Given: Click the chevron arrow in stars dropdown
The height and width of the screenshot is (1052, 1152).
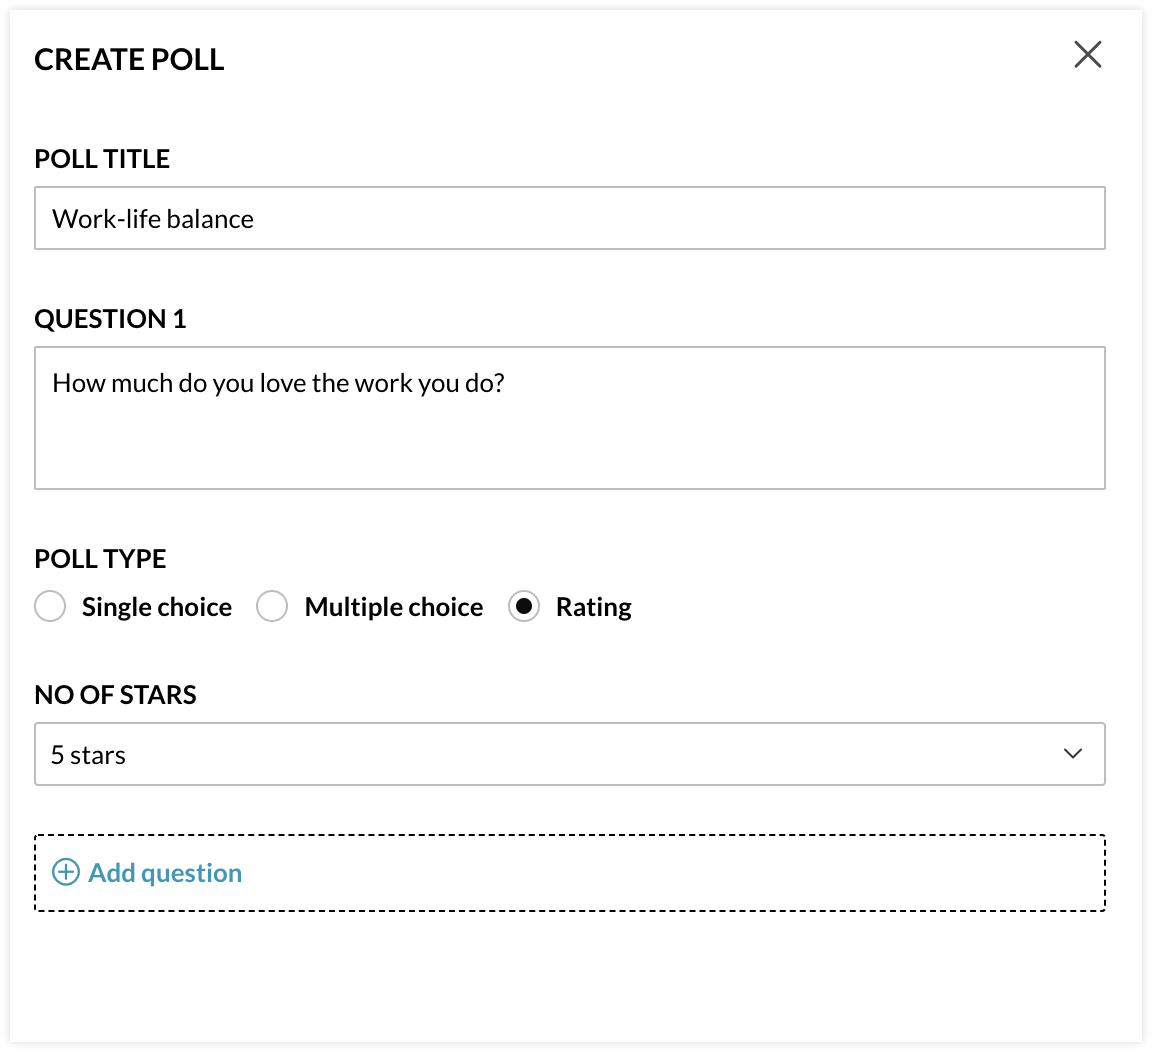Looking at the screenshot, I should coord(1073,753).
